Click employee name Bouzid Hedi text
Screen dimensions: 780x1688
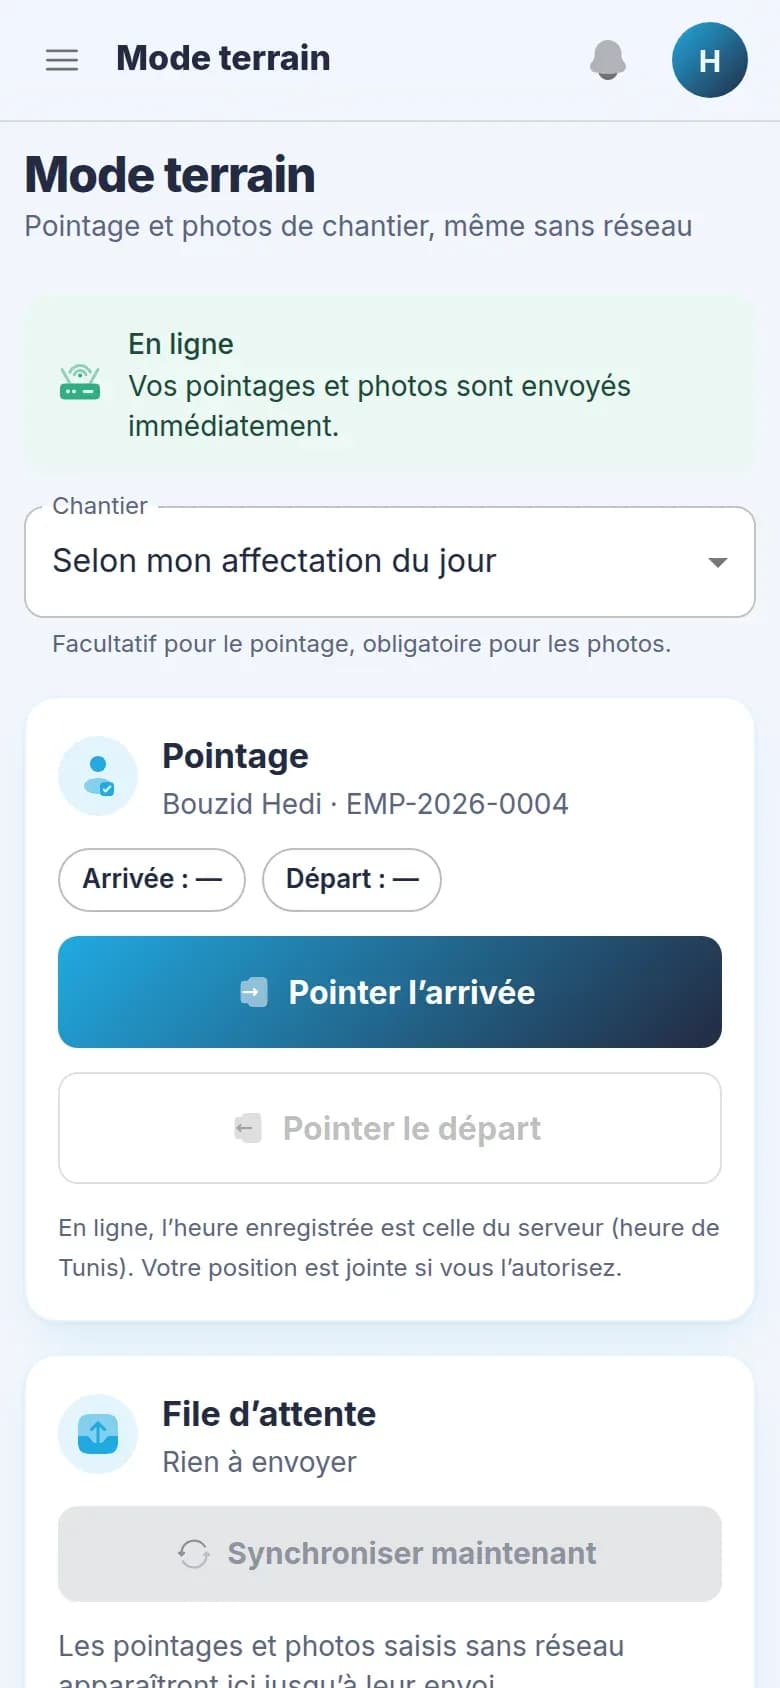point(242,804)
